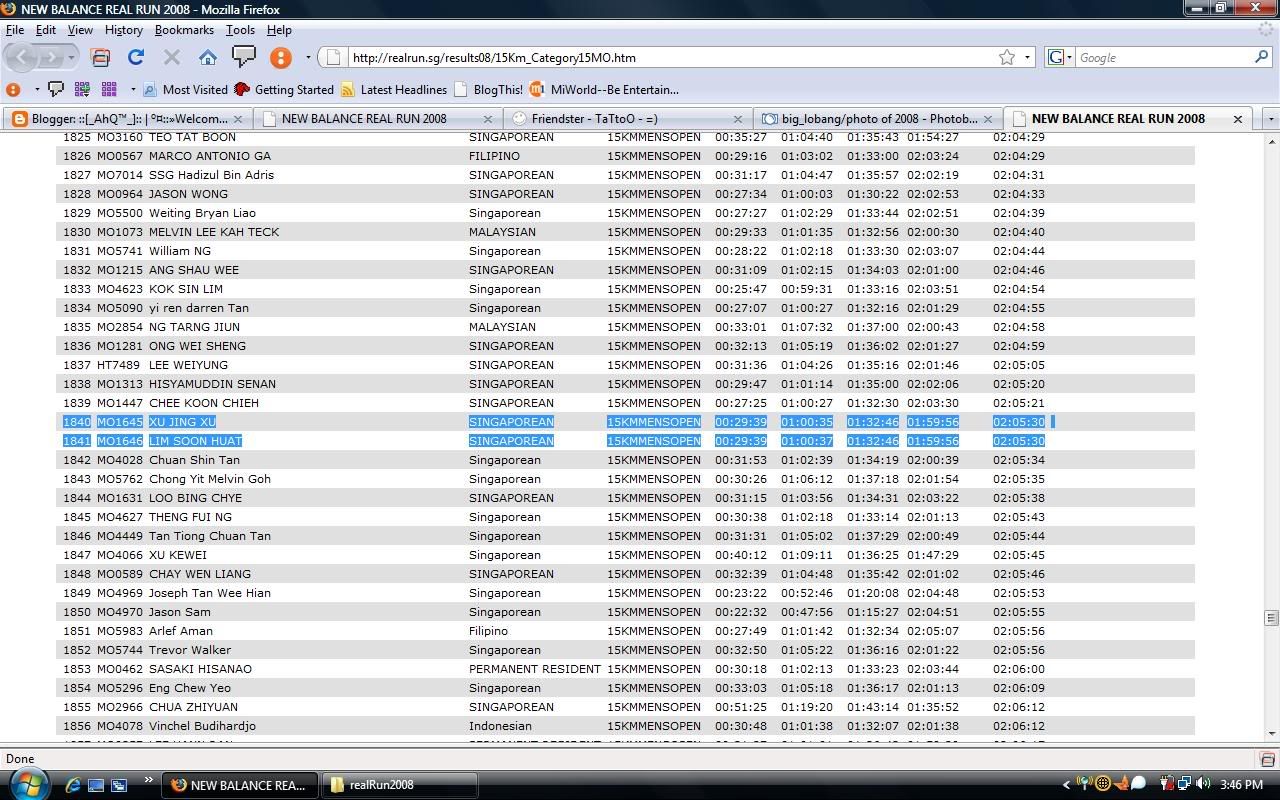The width and height of the screenshot is (1280, 800).
Task: Click the search magnifier icon
Action: click(1261, 57)
